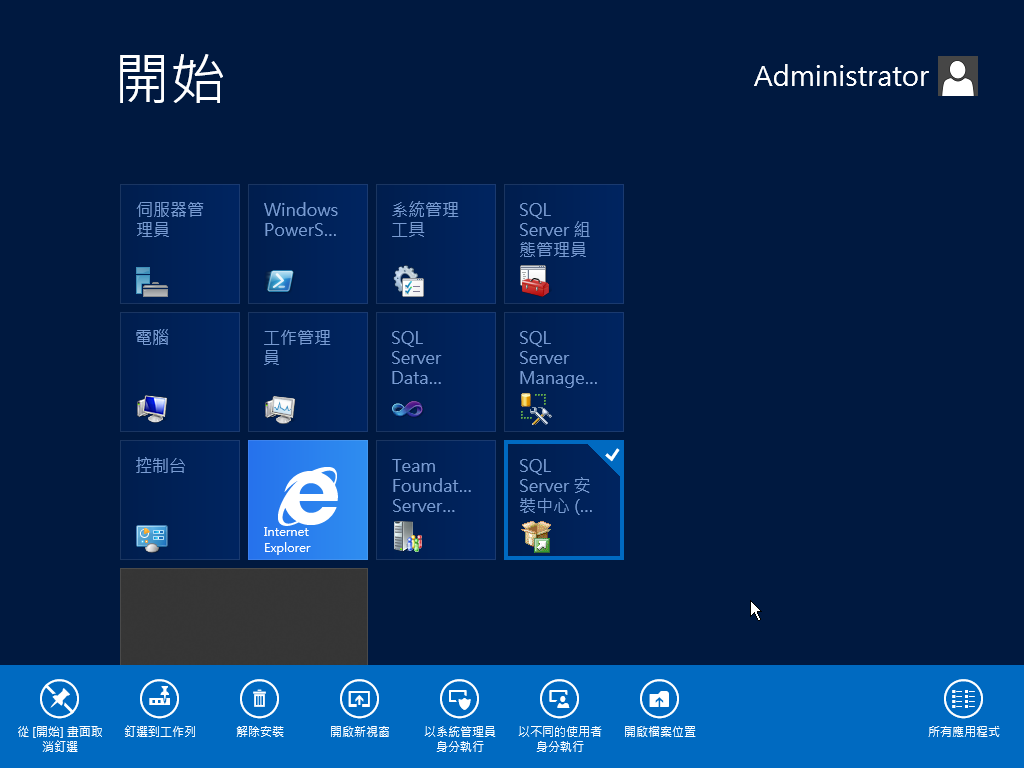Viewport: 1024px width, 768px height.
Task: Click 開啟新視窗 icon
Action: pos(359,699)
